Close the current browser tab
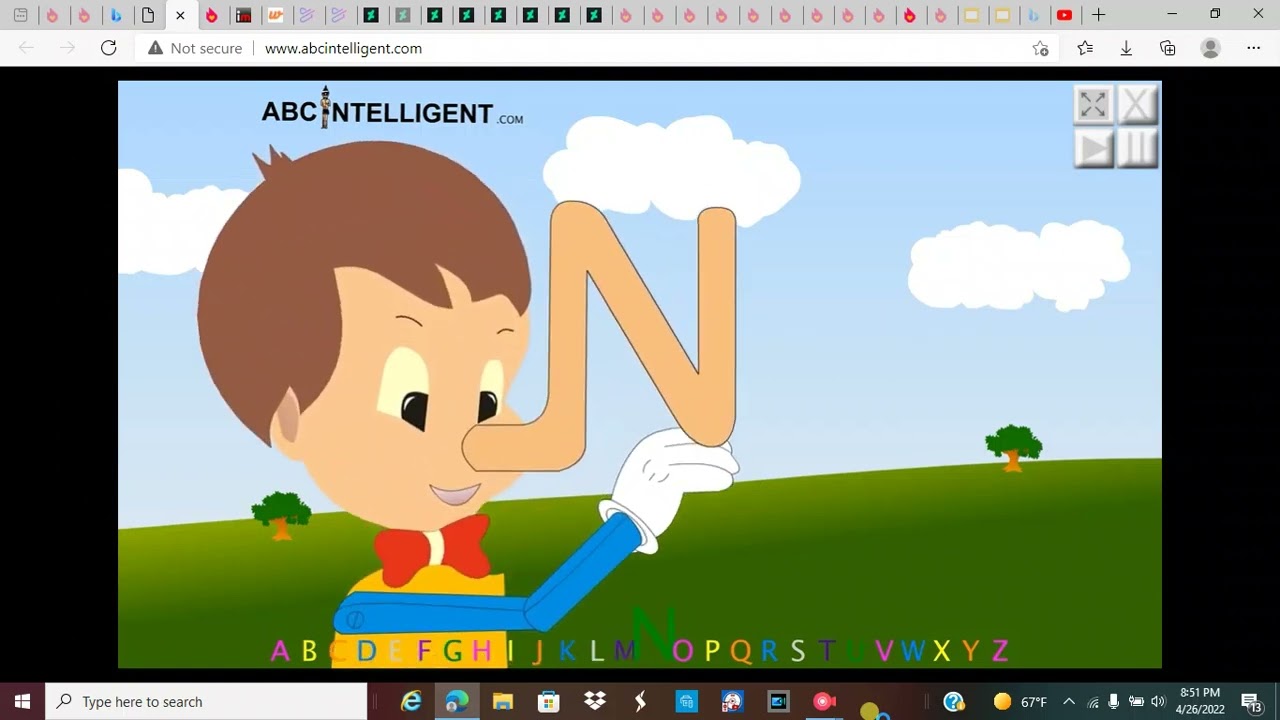 coord(180,15)
